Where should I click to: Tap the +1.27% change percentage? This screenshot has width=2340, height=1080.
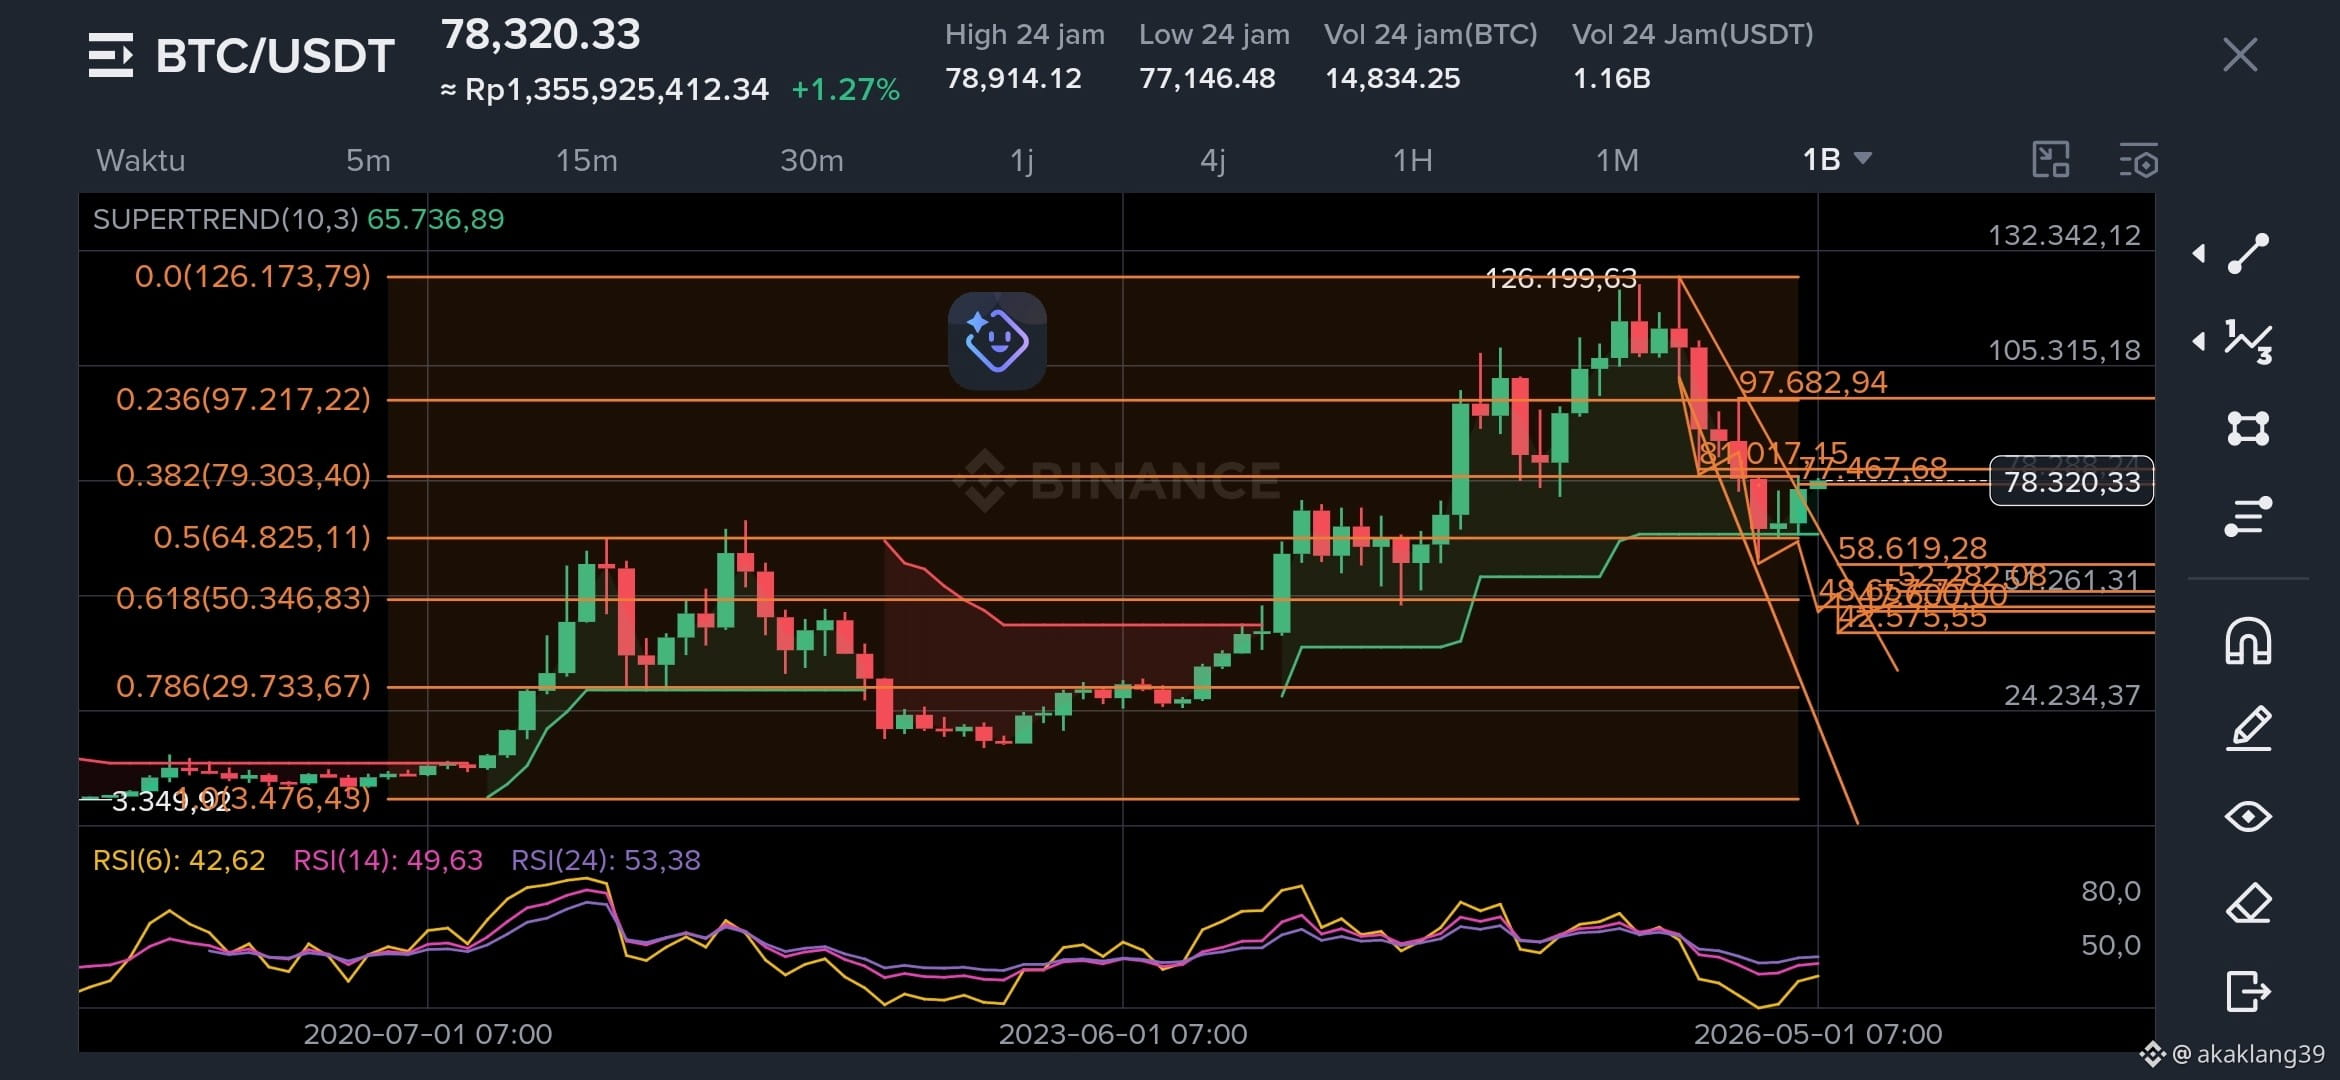click(845, 90)
